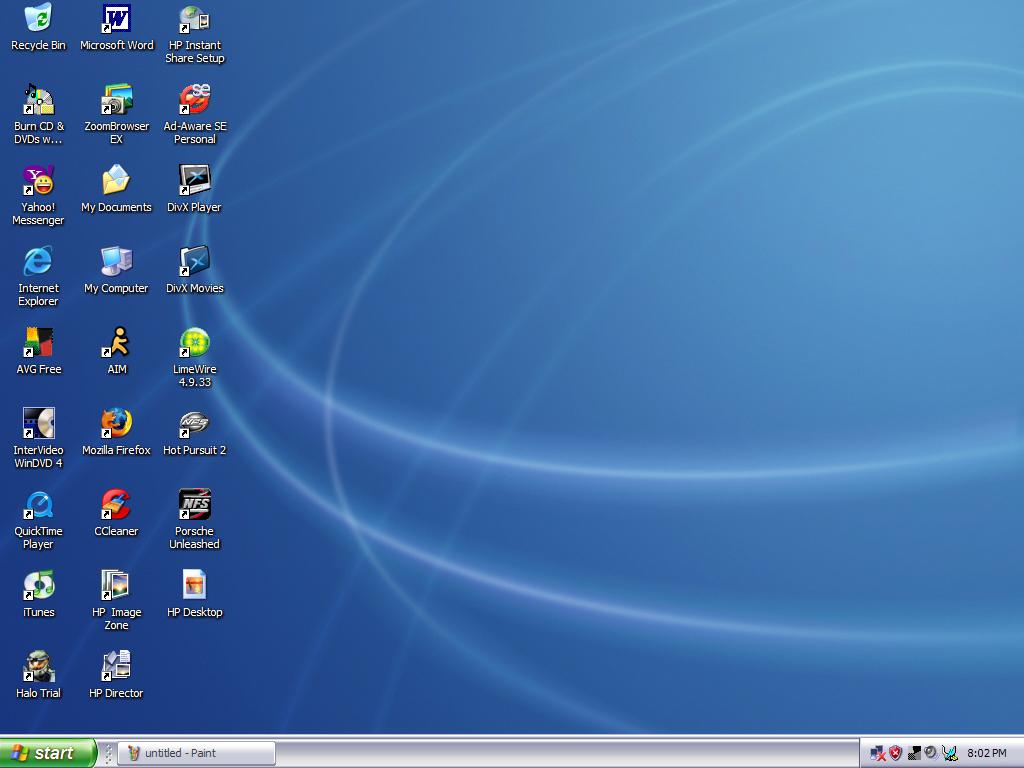Open the Windows start menu
The width and height of the screenshot is (1024, 768).
48,753
